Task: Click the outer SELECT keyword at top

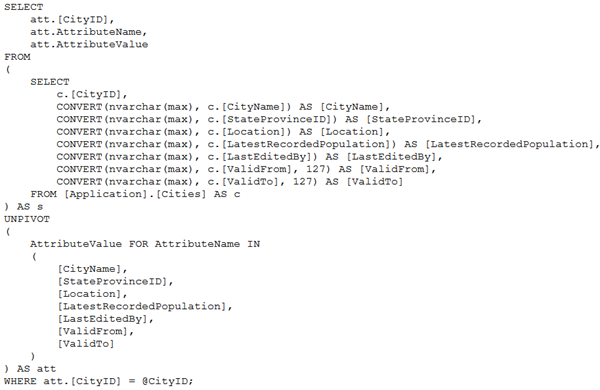Action: click(24, 7)
